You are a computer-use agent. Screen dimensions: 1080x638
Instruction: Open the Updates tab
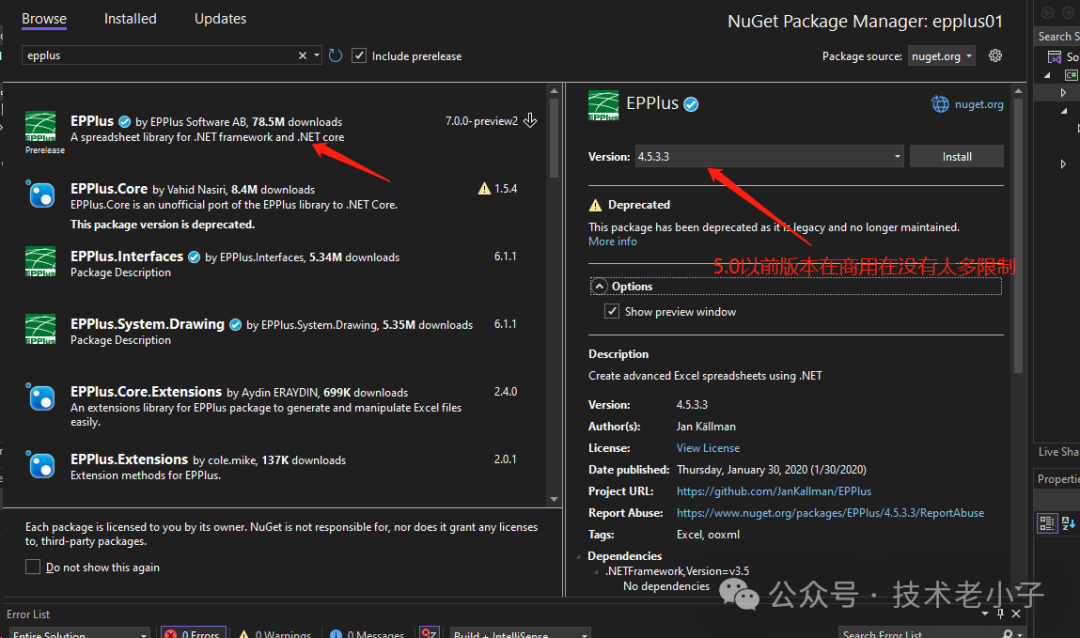coord(220,19)
